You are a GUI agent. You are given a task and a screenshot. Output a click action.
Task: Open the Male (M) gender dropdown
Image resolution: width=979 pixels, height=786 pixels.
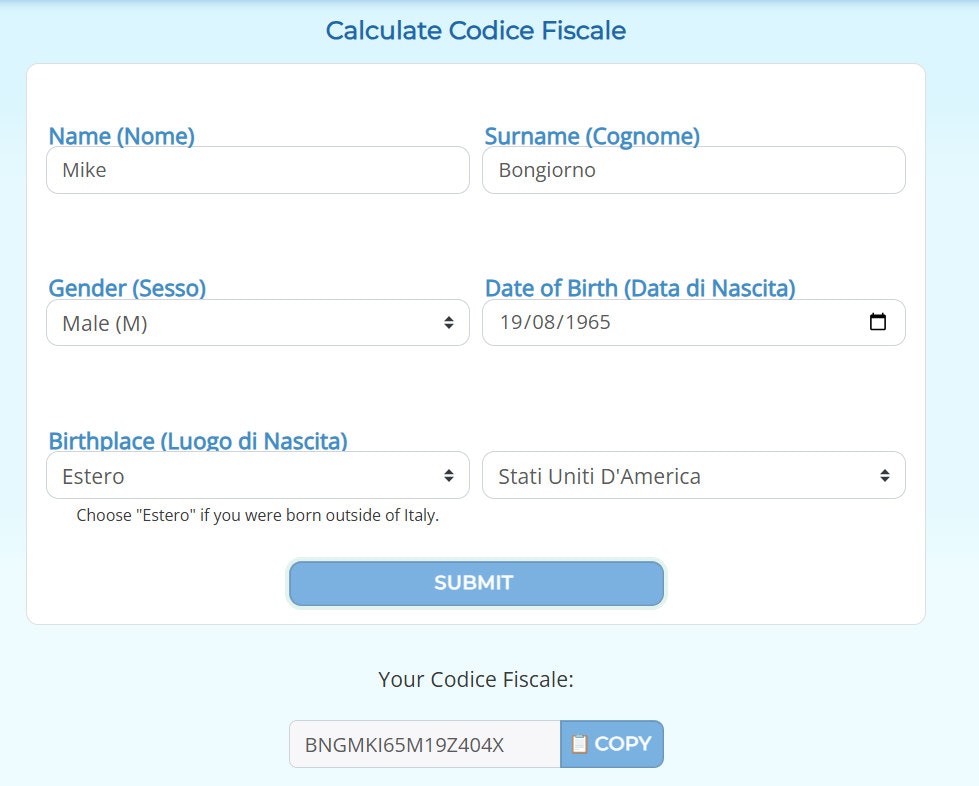pos(258,322)
